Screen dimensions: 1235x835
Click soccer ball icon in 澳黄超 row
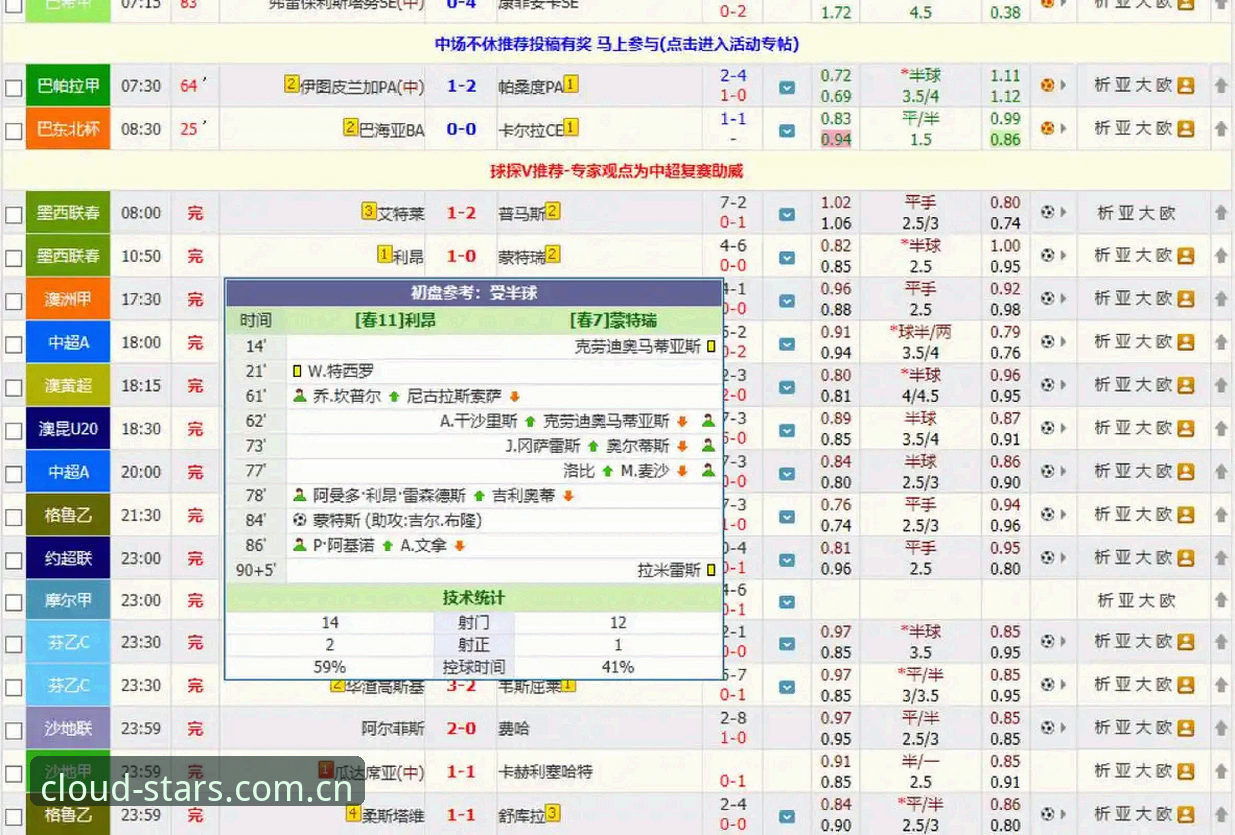click(1047, 384)
